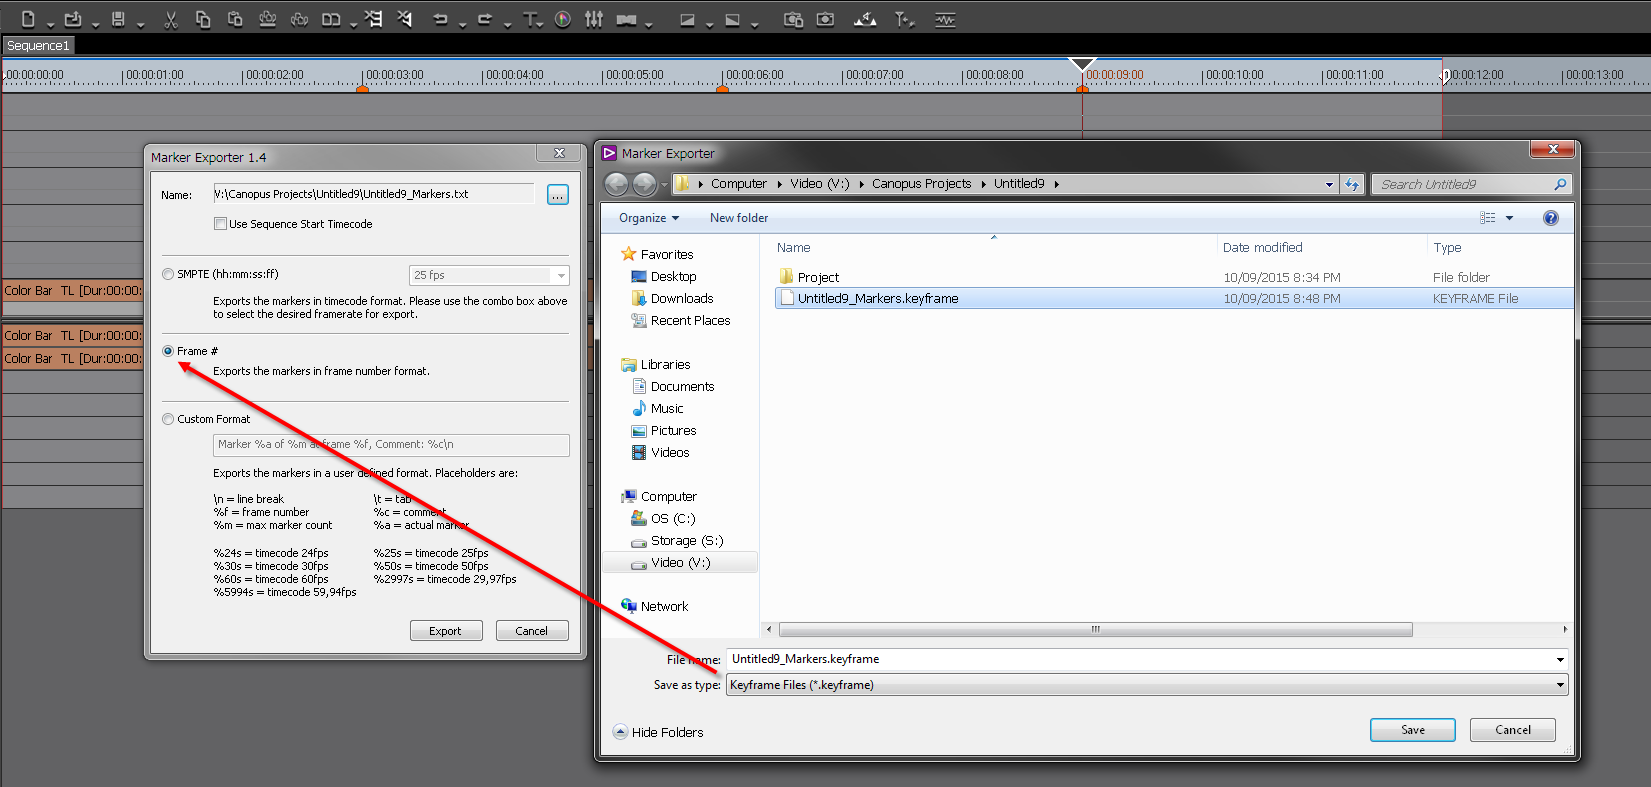Screen dimensions: 1651x787
Task: Click the horizontal scrollbar in file list
Action: coord(1095,630)
